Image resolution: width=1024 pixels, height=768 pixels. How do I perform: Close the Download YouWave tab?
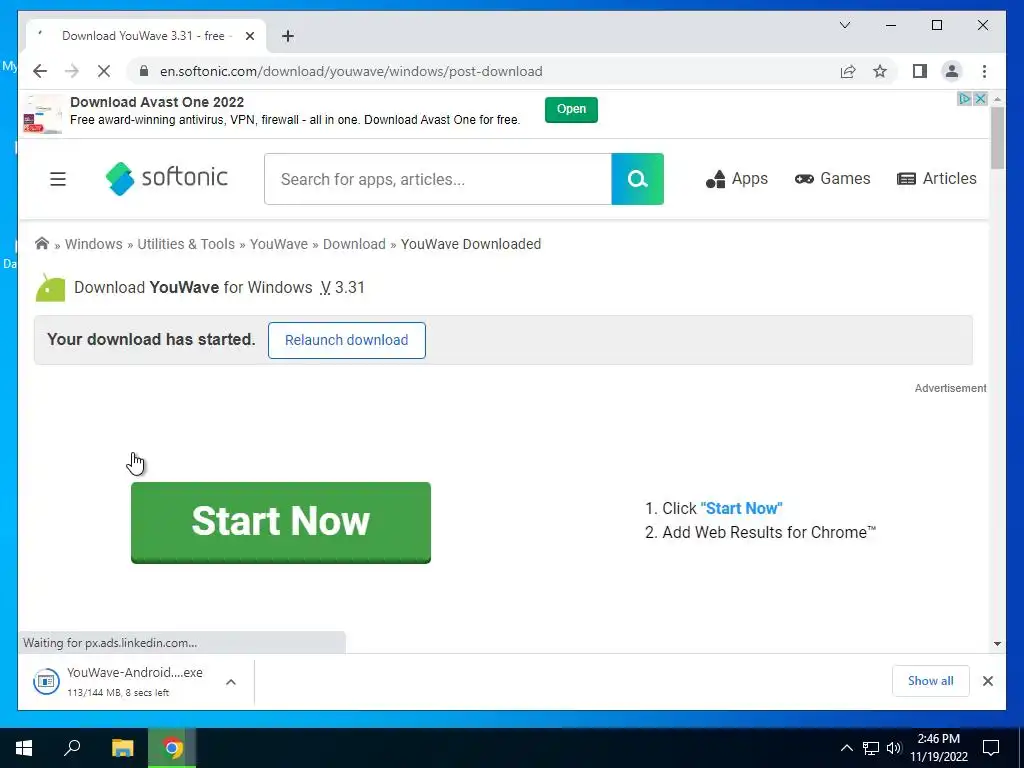(x=249, y=36)
